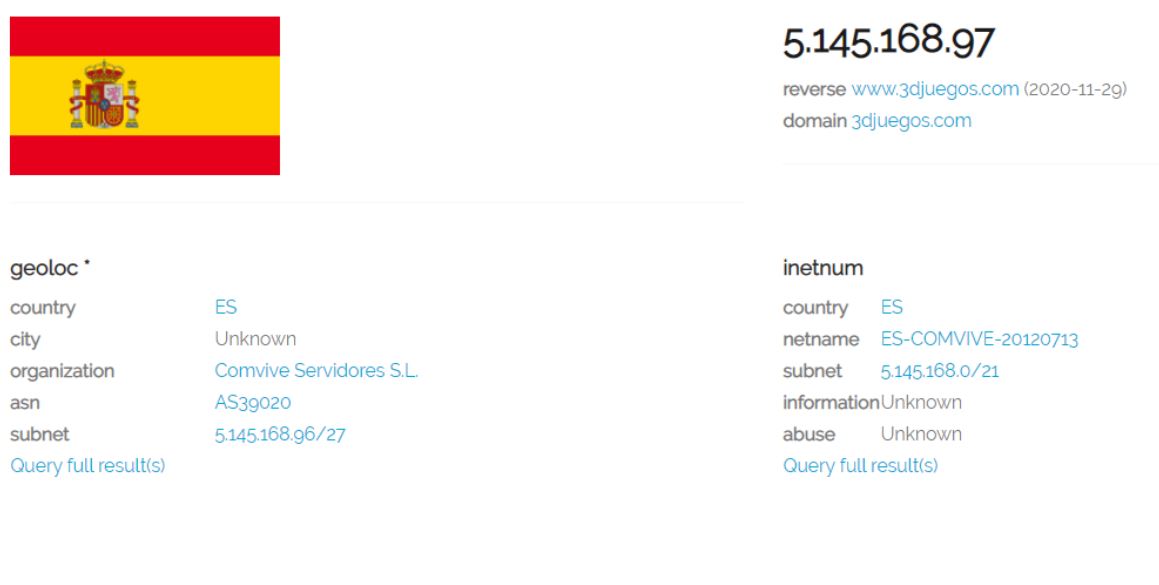Click the ES country link under inetnum
This screenshot has height=585, width=1159.
coord(892,308)
